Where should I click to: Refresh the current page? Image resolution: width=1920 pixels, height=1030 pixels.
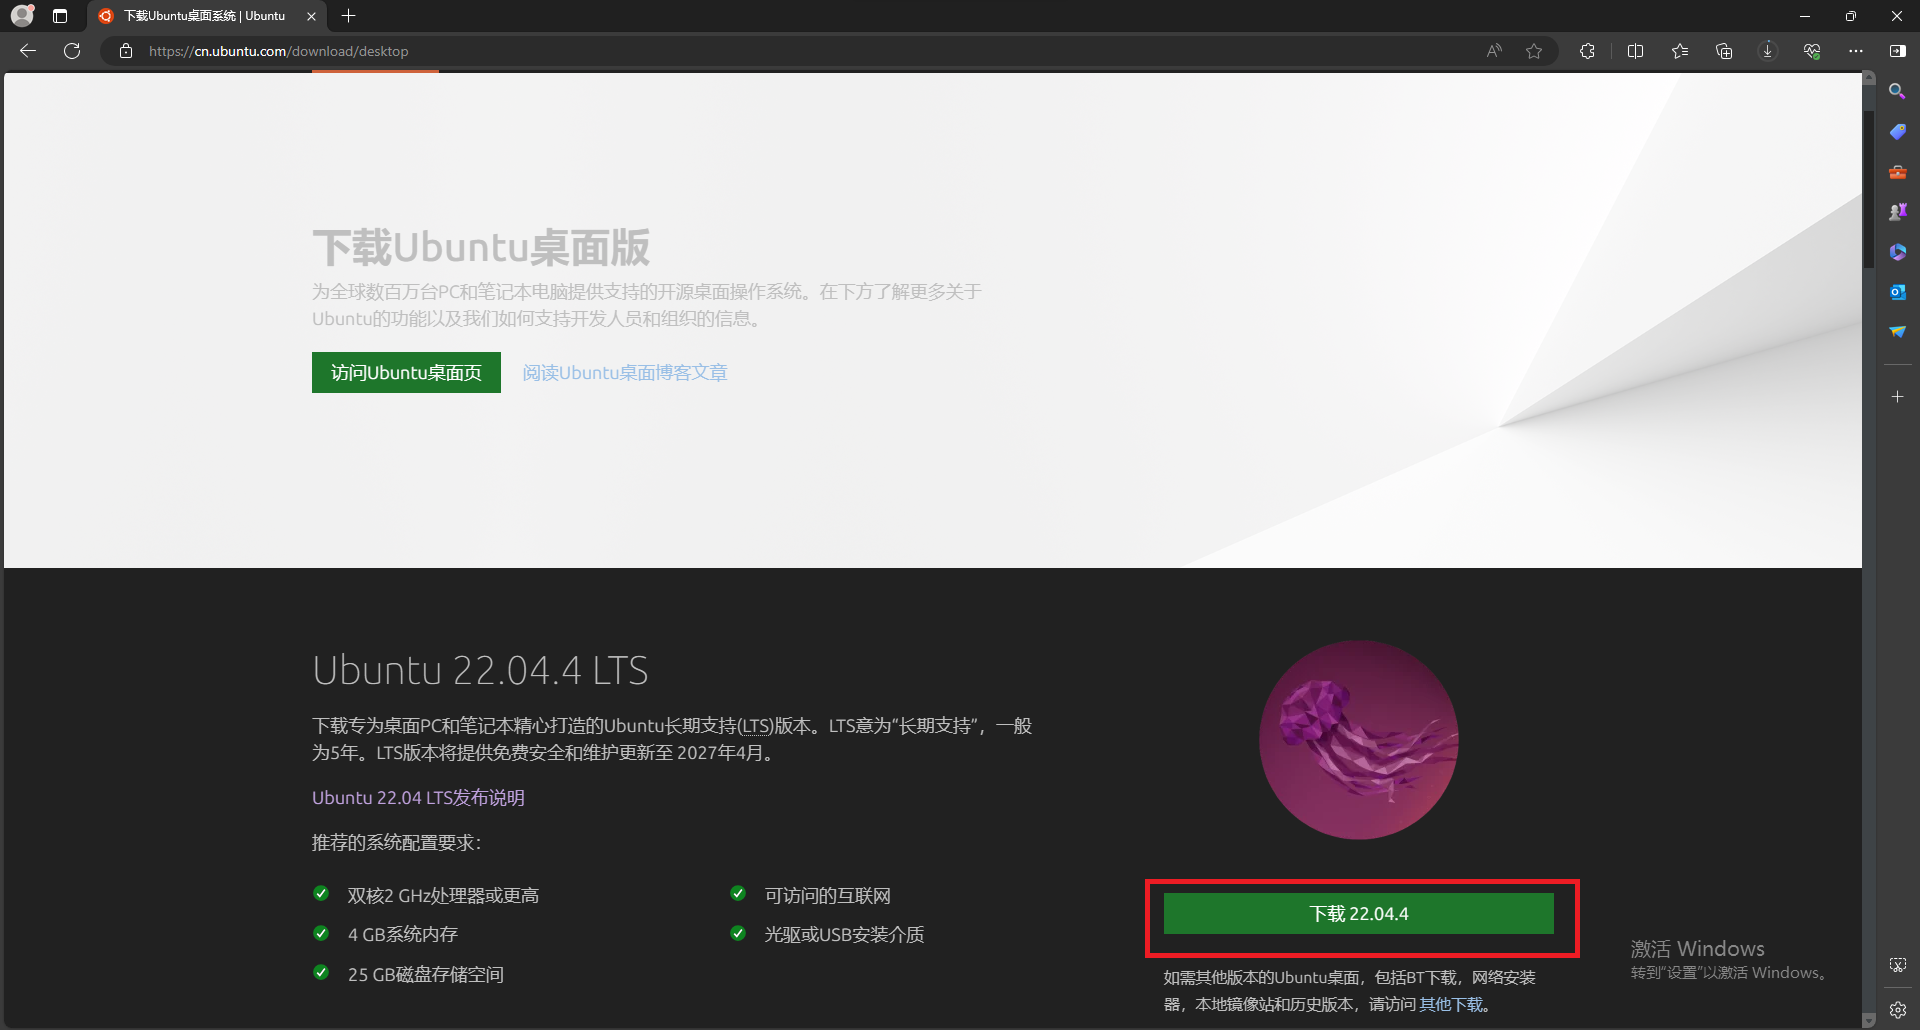[72, 51]
